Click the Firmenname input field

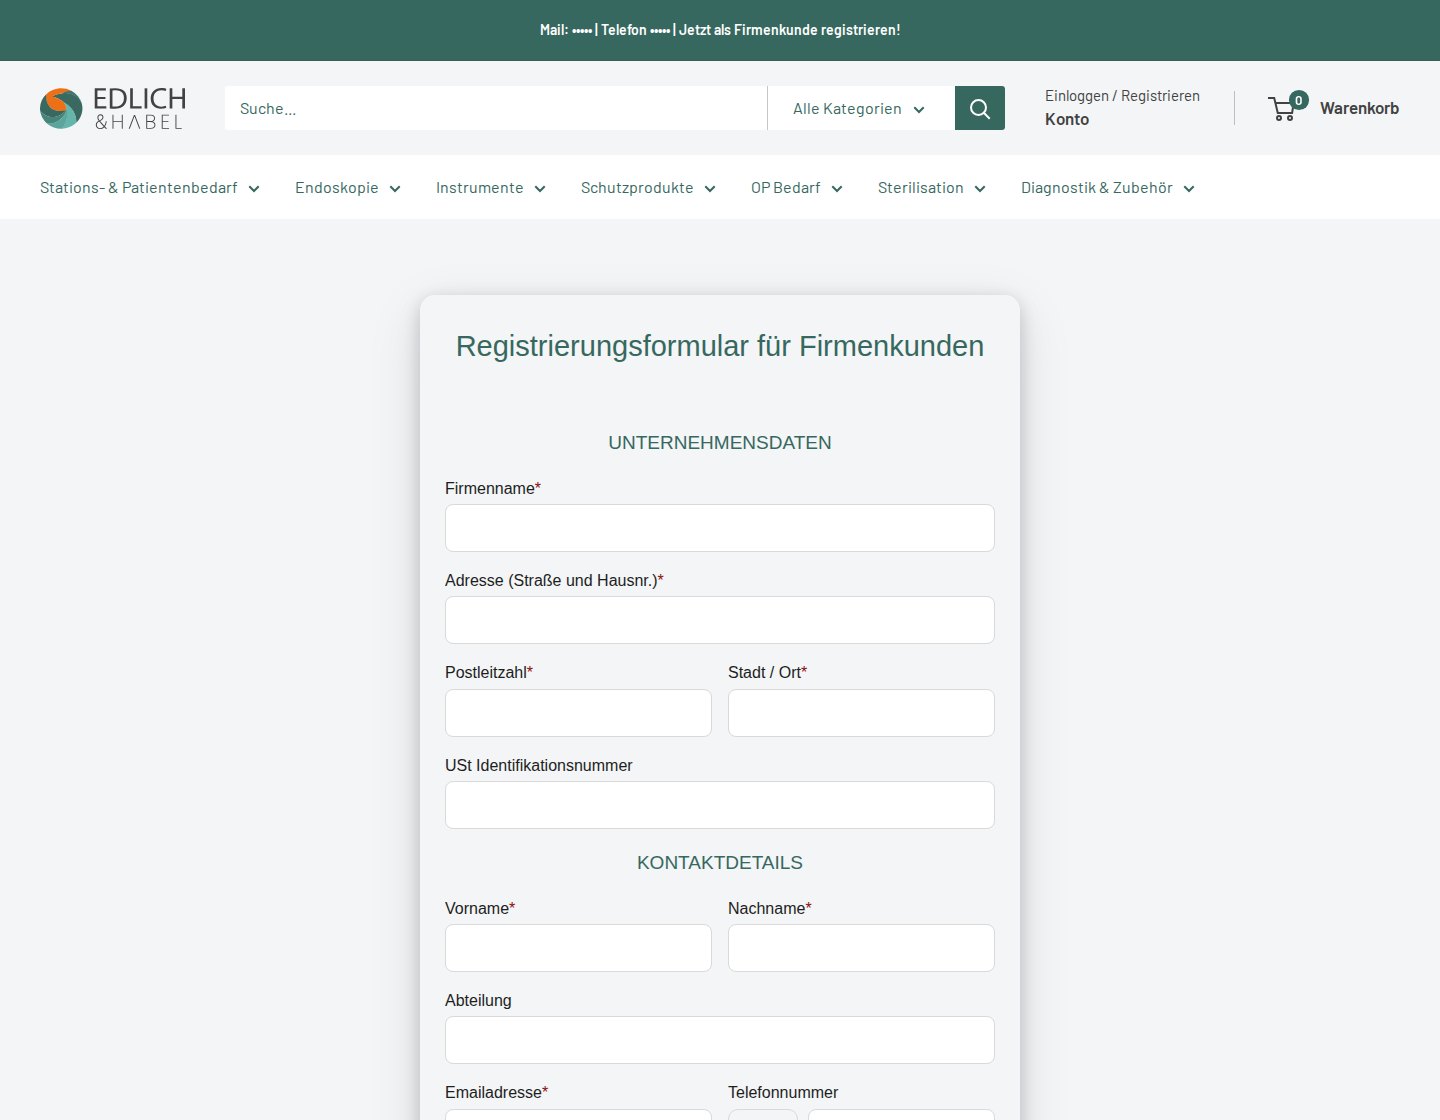click(720, 528)
